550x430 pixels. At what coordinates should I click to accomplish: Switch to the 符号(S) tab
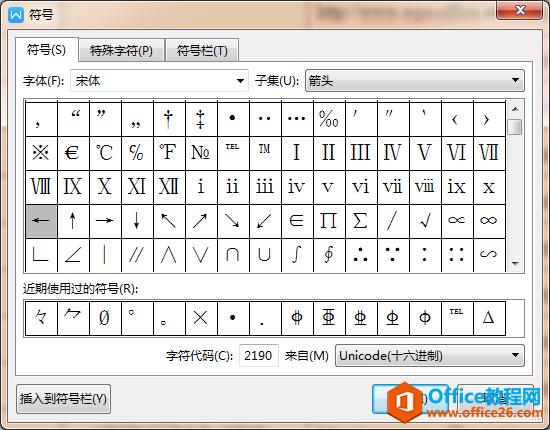[x=46, y=50]
